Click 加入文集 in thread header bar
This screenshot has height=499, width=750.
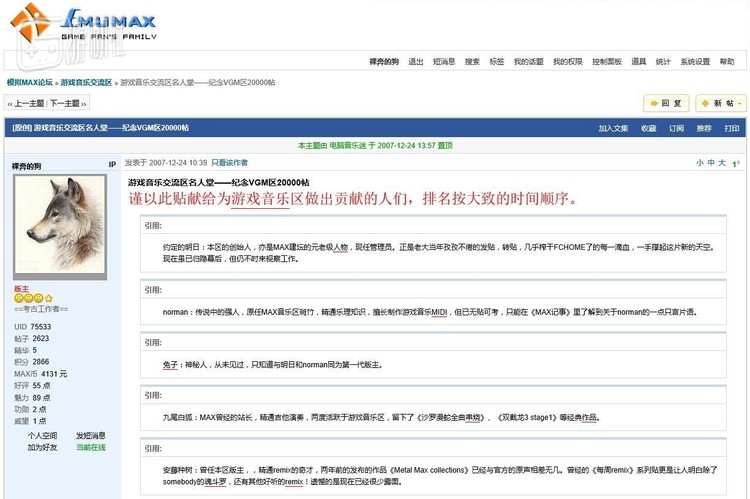(613, 128)
